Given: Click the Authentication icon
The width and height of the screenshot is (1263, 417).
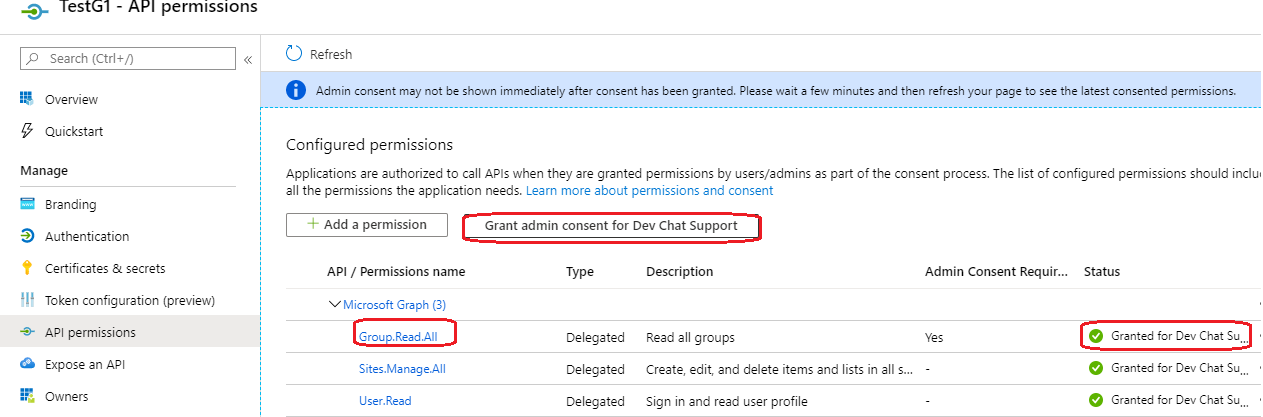Looking at the screenshot, I should pos(27,237).
